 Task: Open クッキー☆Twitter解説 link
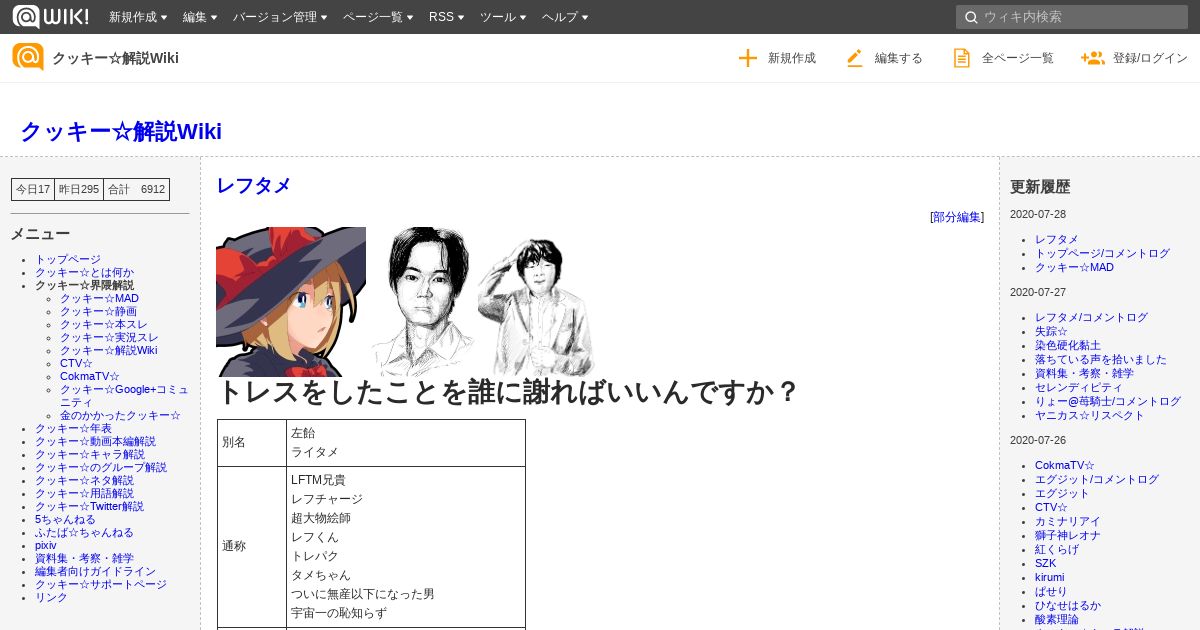(x=89, y=506)
